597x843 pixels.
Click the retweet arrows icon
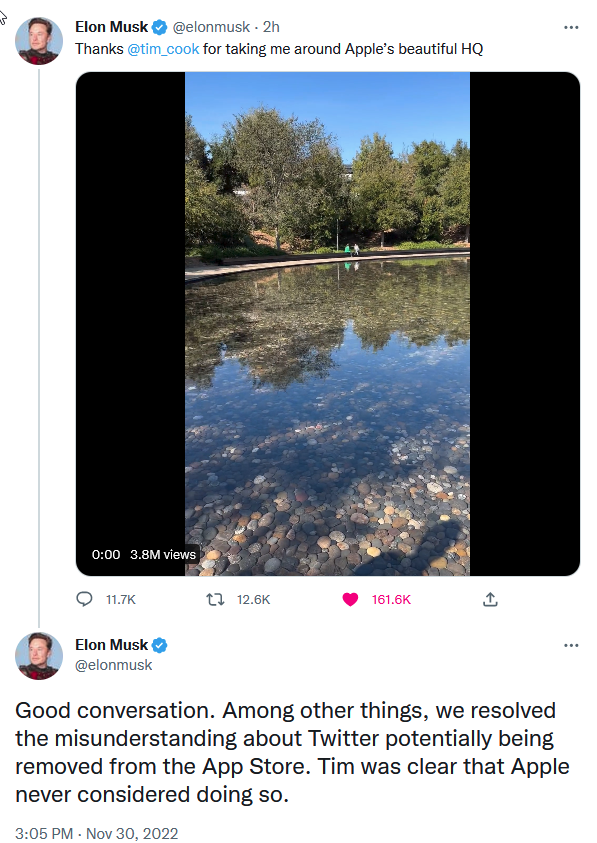(x=216, y=599)
